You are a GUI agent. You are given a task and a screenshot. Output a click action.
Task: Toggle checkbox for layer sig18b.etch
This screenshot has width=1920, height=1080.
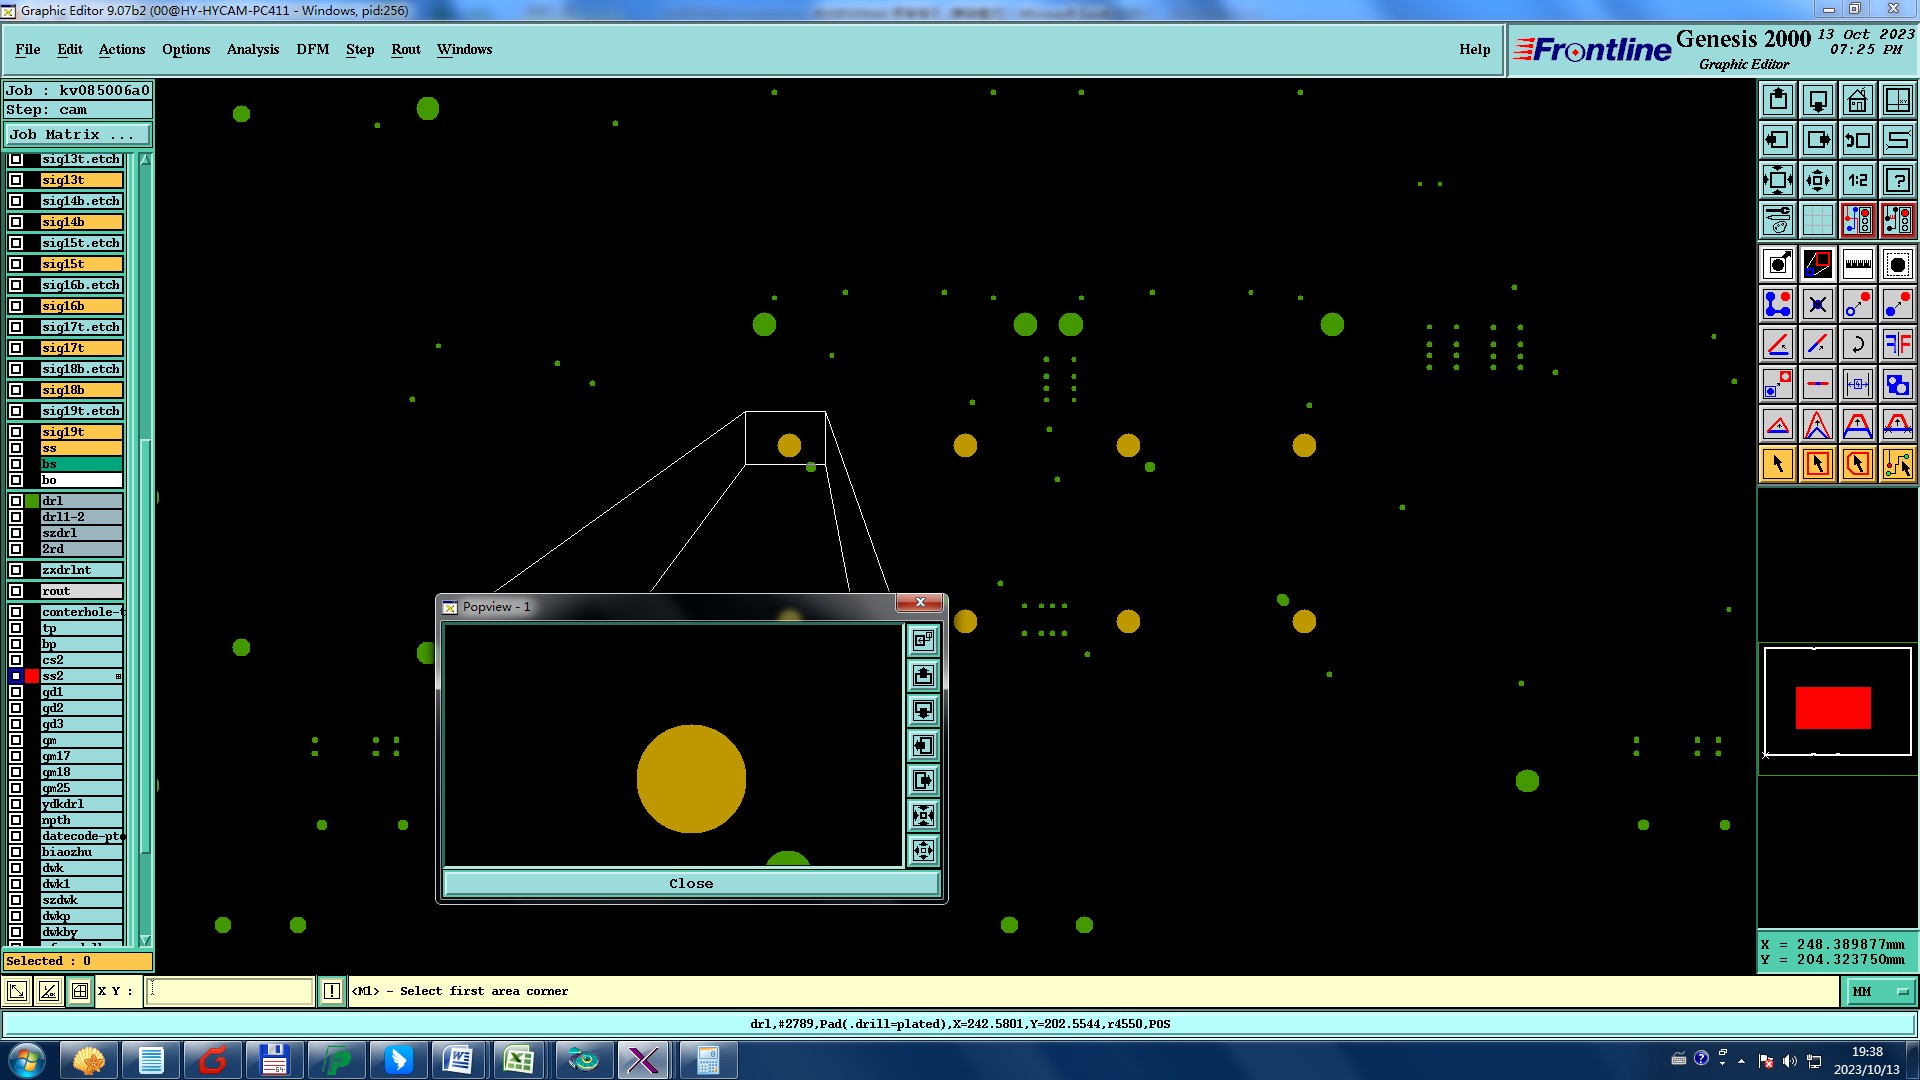pyautogui.click(x=16, y=369)
